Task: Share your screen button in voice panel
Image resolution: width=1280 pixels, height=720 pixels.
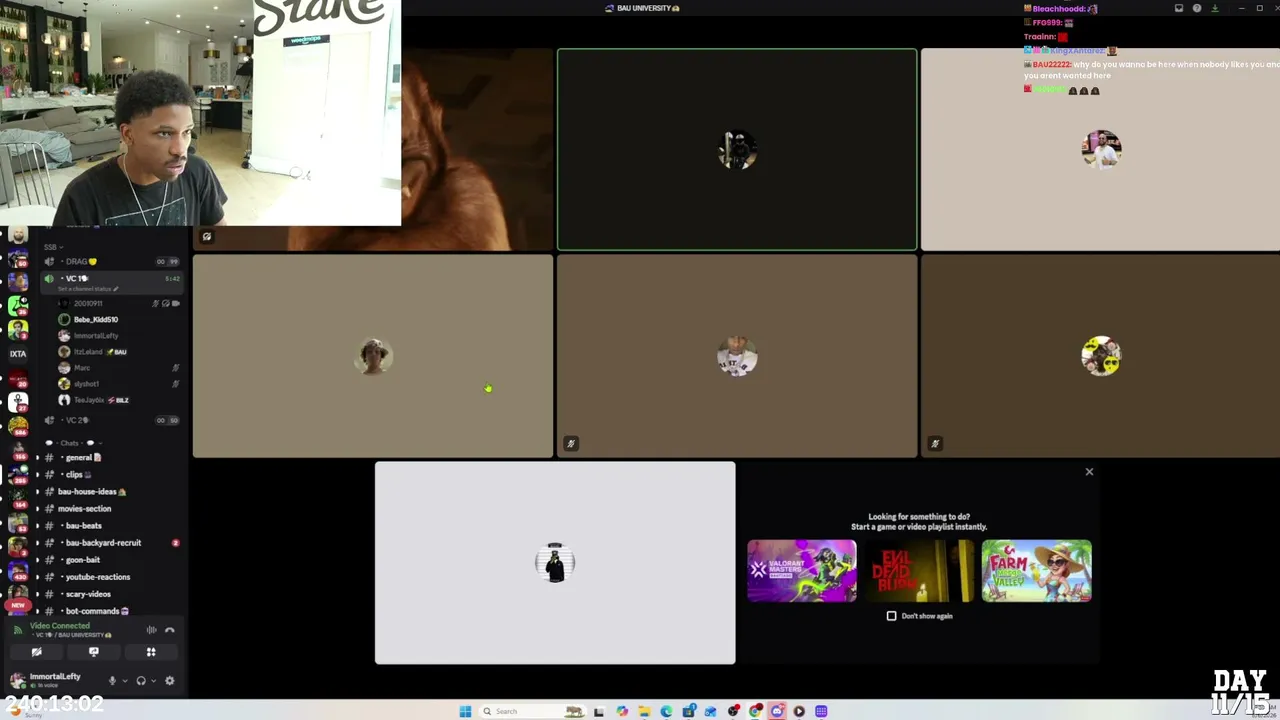Action: pos(94,652)
